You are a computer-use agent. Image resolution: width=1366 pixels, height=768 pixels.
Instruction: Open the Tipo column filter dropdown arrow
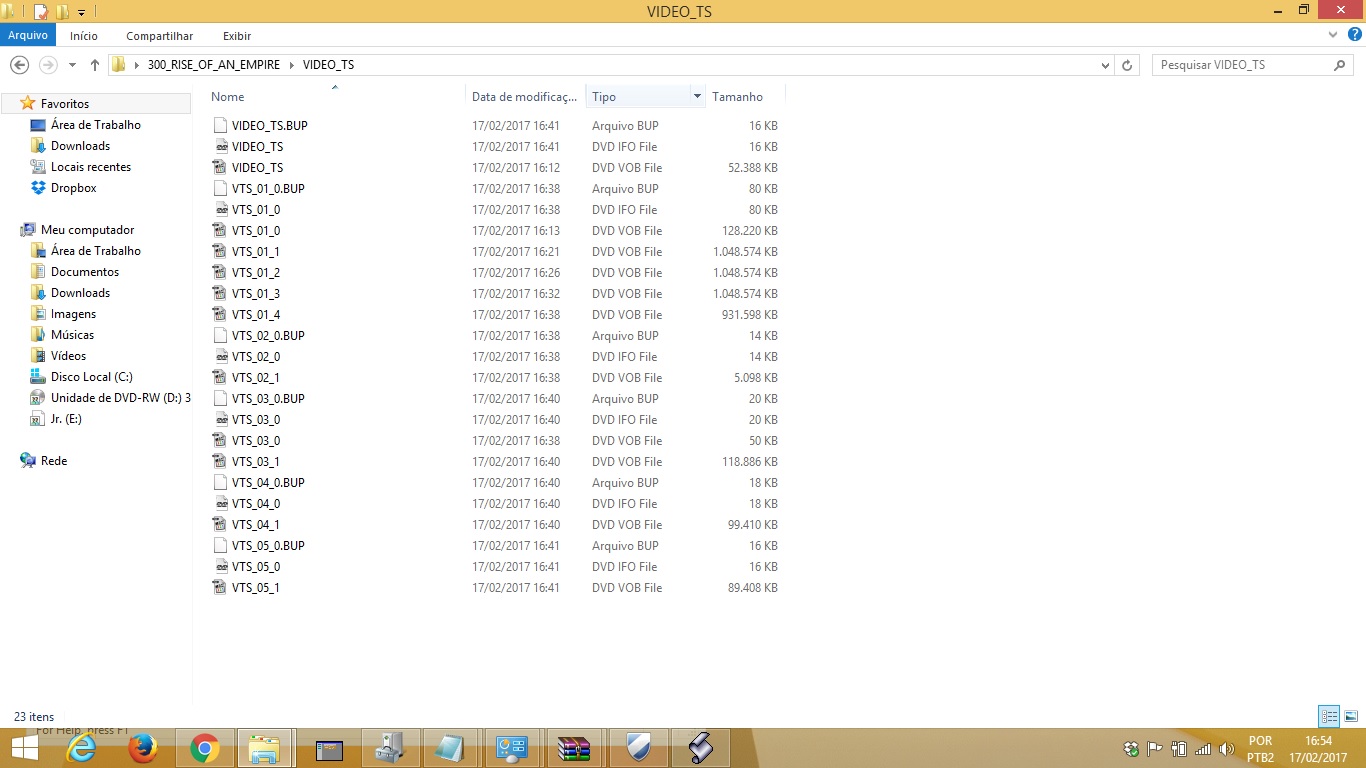pos(697,96)
